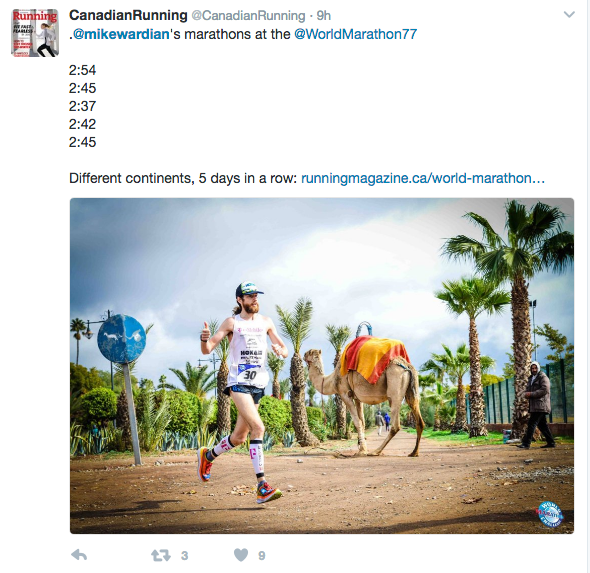Image resolution: width=590 pixels, height=573 pixels.
Task: Click the World Marathon Challenge watermark logo
Action: point(550,514)
